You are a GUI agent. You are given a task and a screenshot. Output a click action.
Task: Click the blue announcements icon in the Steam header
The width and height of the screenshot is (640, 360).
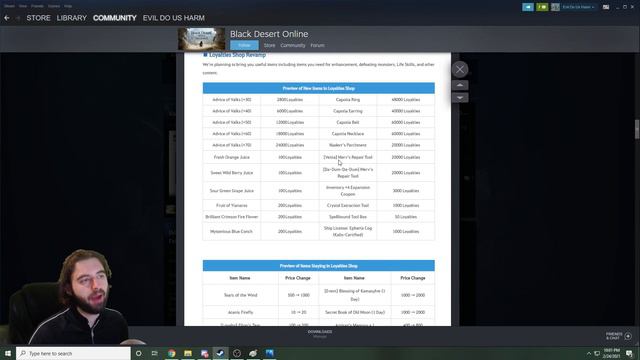528,7
